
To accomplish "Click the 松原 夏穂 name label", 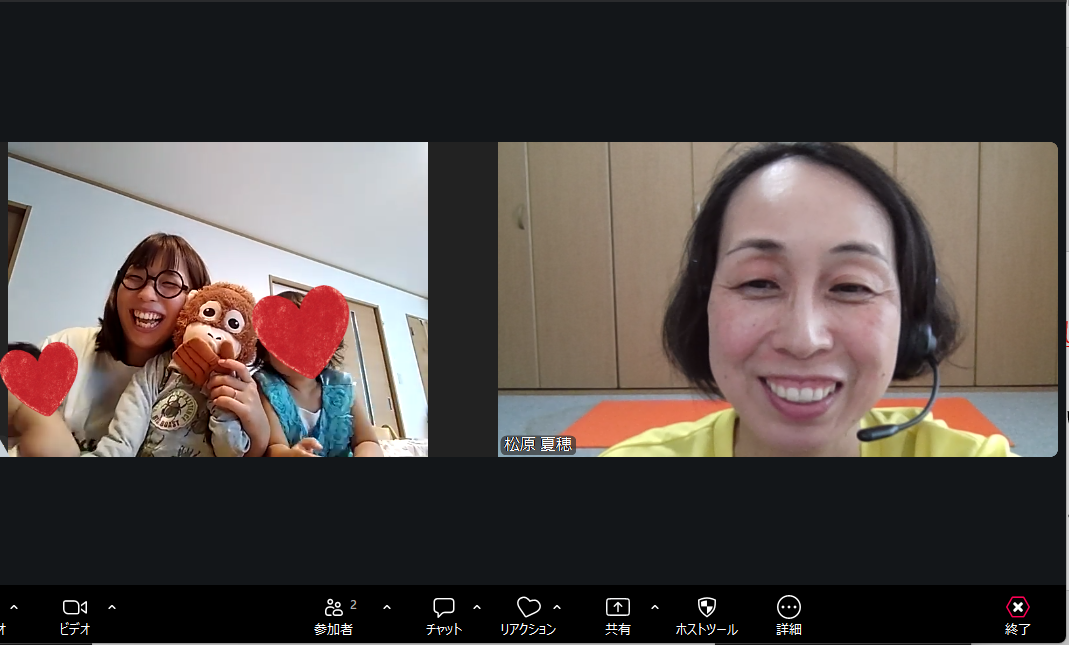I will (x=538, y=445).
